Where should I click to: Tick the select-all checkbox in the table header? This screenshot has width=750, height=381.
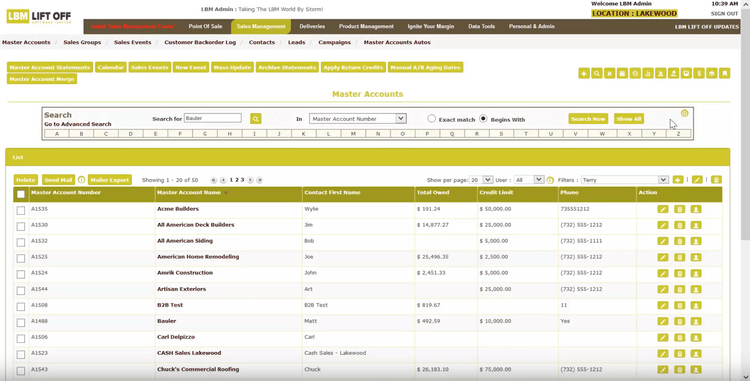click(21, 194)
